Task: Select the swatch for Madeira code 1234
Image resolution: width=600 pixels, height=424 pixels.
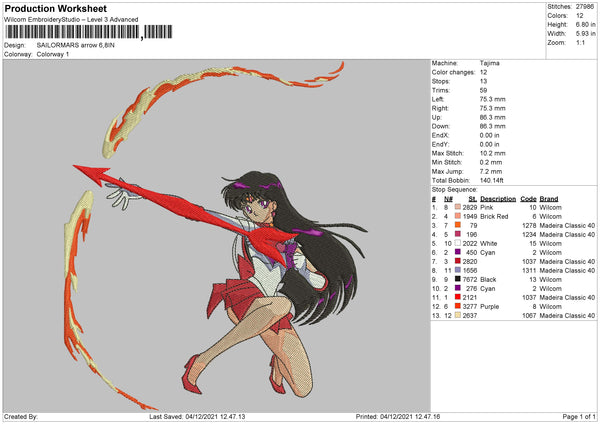Action: point(458,234)
